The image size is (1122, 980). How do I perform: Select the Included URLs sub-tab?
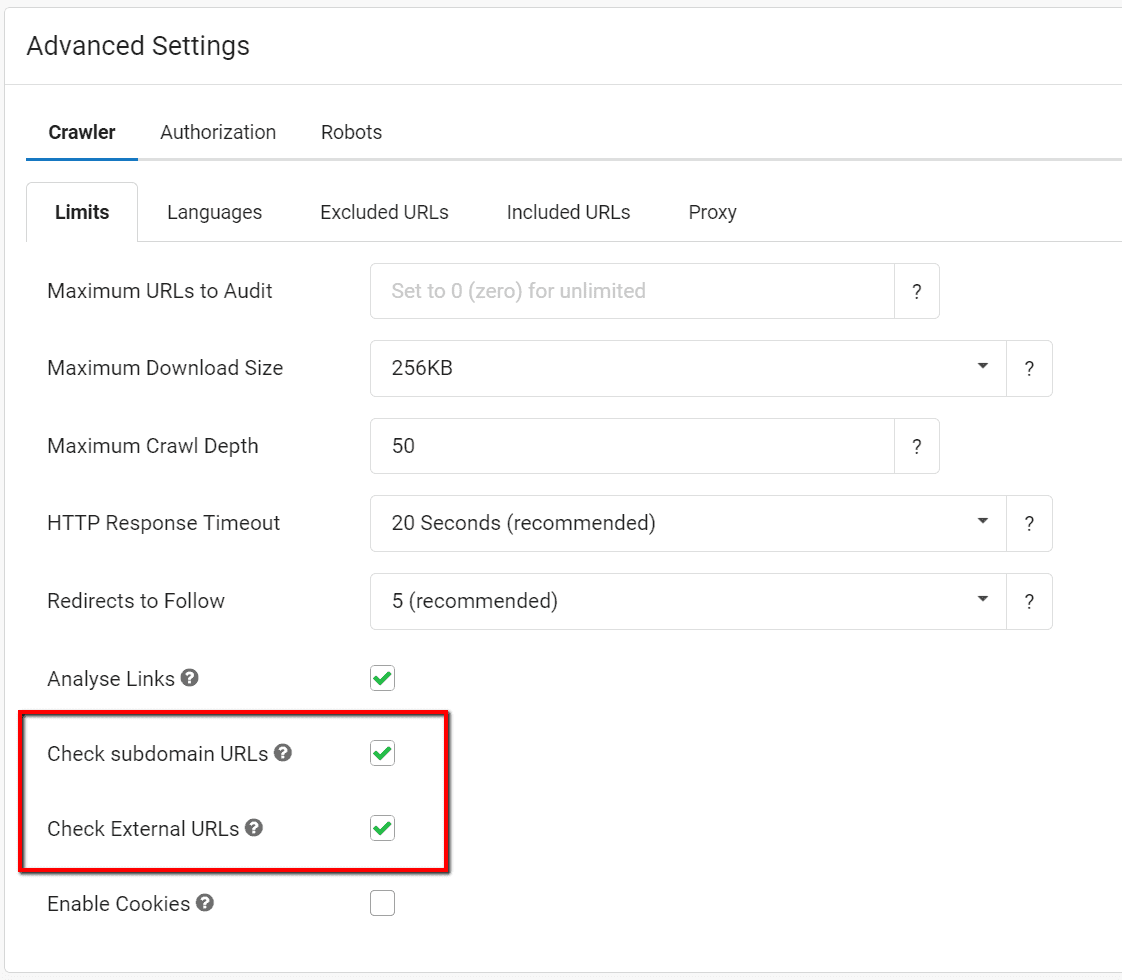568,212
